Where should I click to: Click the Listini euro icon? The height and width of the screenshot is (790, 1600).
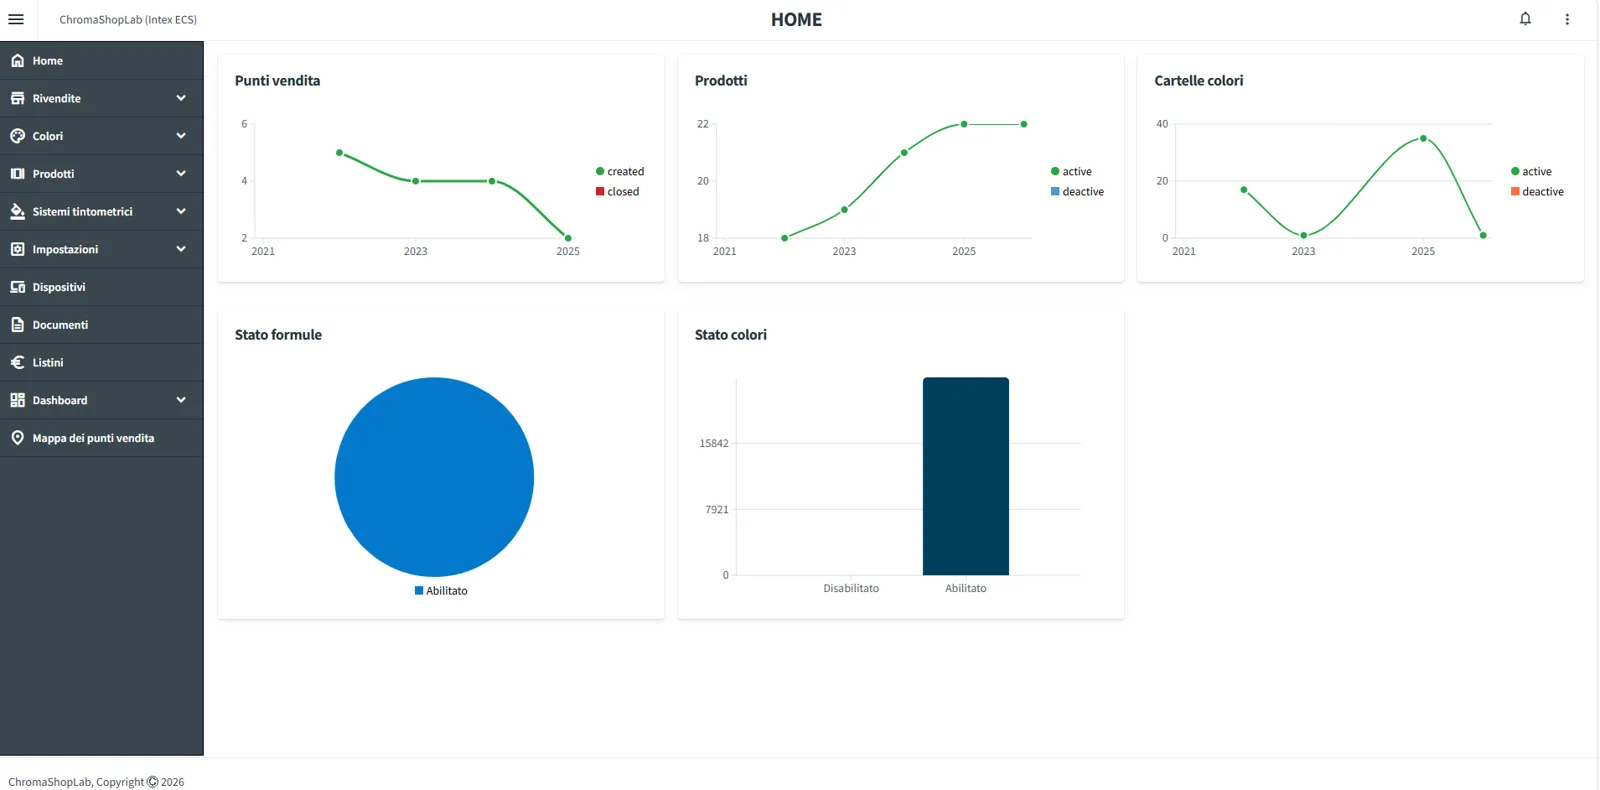(x=17, y=363)
